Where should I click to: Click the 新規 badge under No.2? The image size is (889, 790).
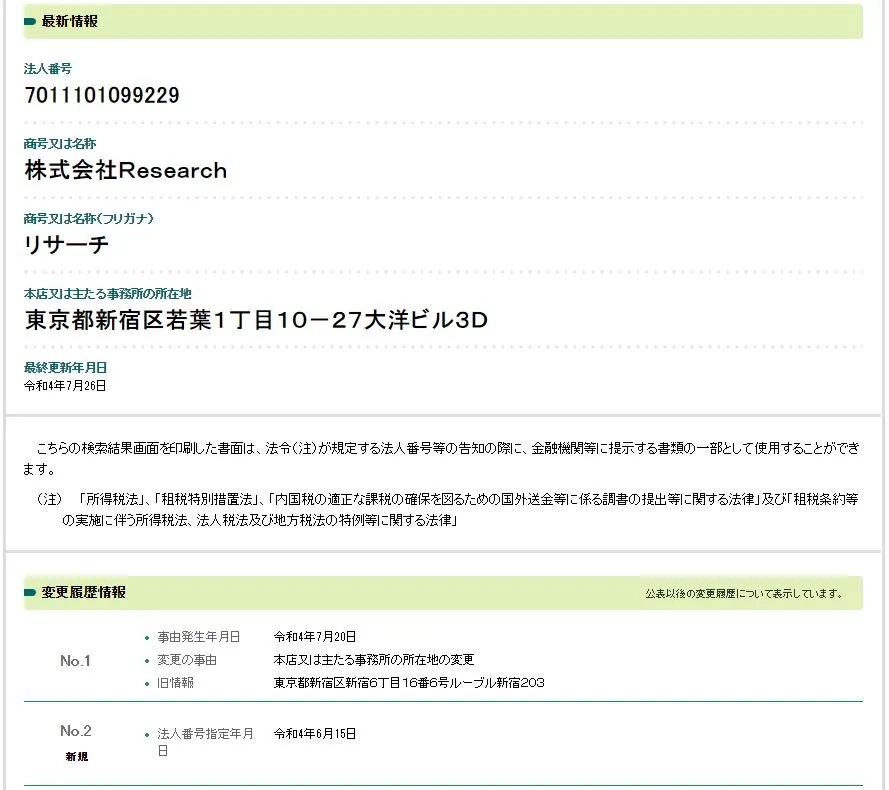tap(76, 757)
